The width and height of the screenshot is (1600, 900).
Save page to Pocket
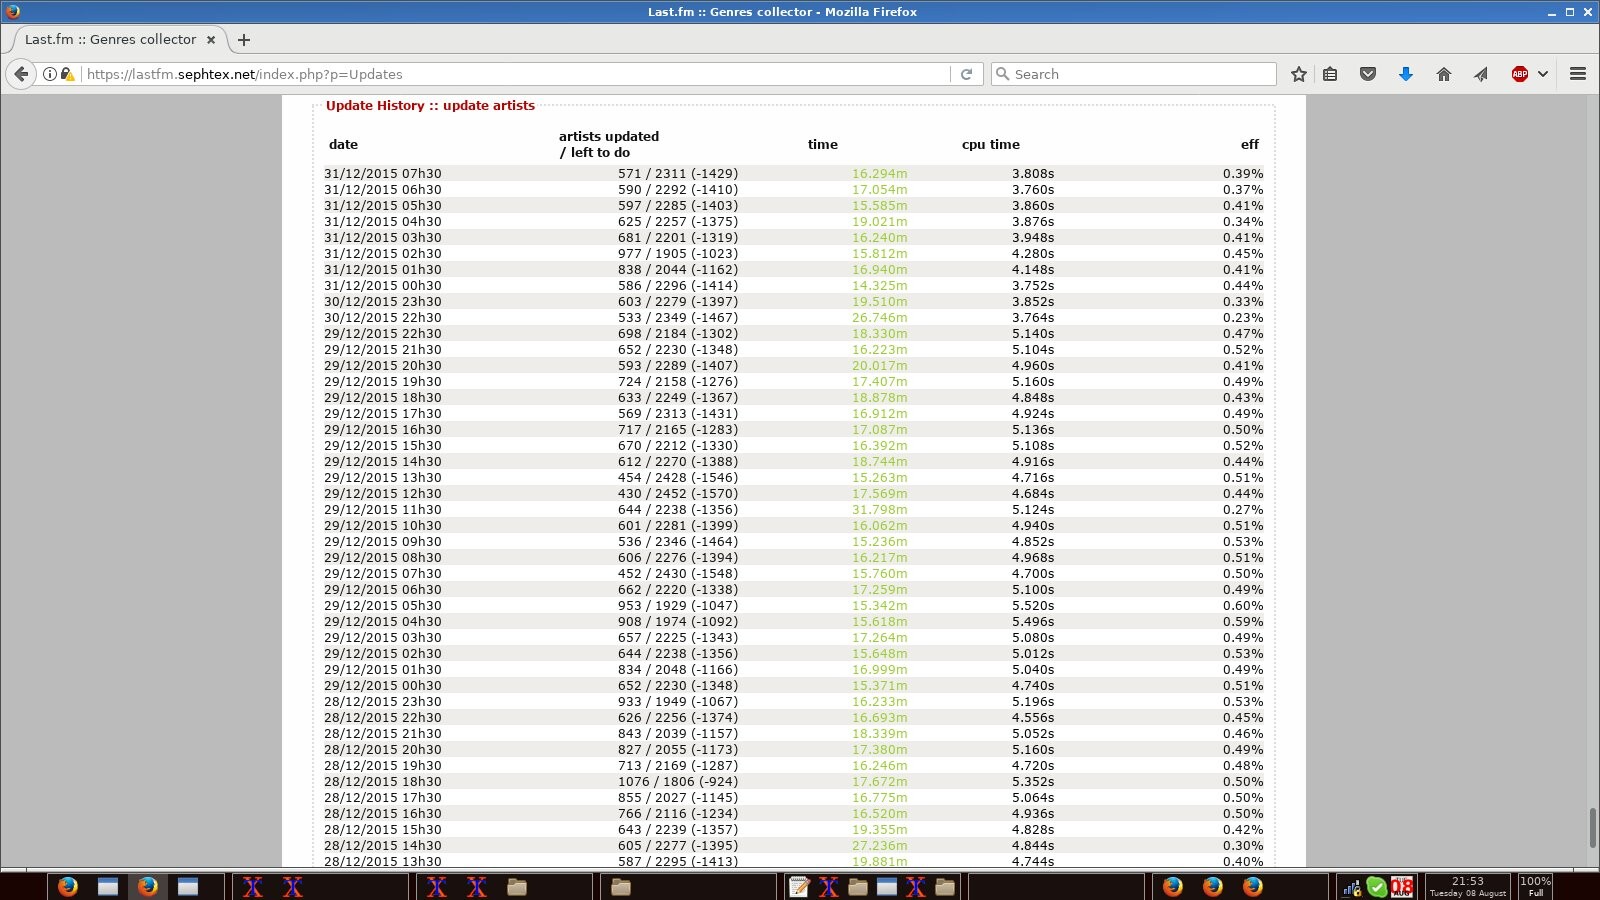[1368, 74]
